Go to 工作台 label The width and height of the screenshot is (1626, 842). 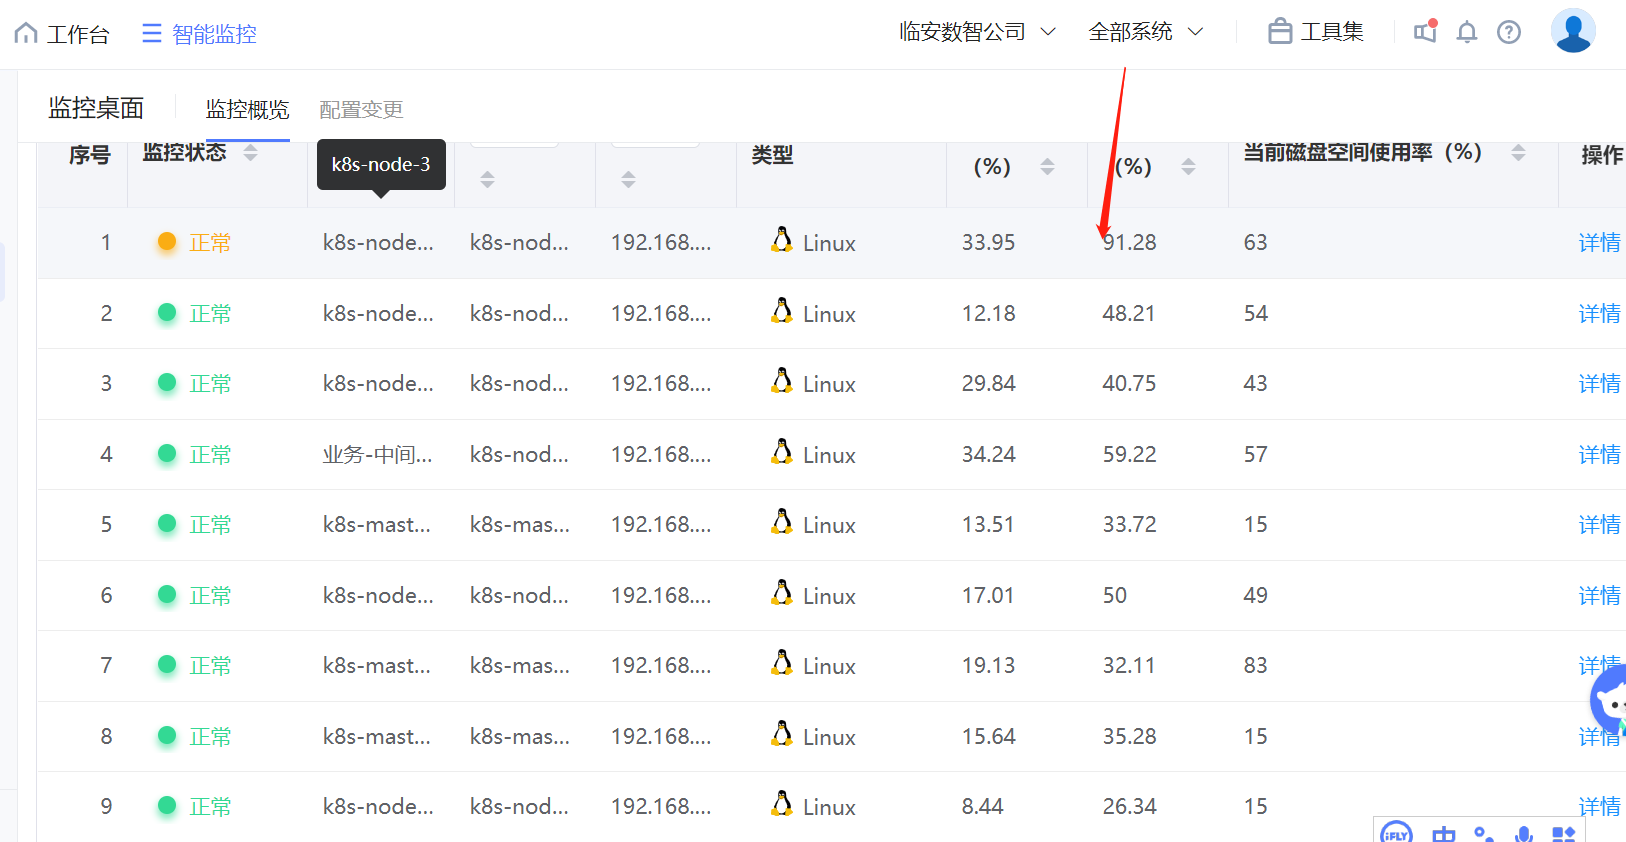(x=78, y=34)
